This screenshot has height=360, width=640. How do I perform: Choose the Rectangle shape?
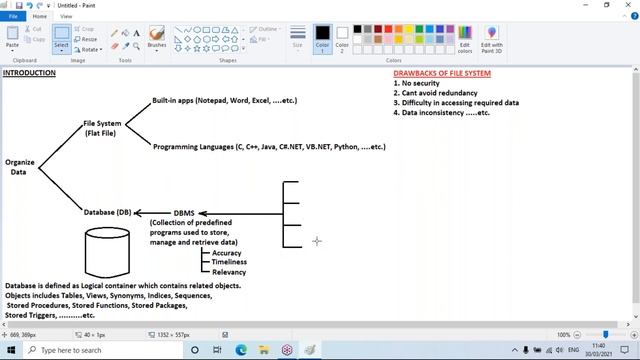[206, 30]
